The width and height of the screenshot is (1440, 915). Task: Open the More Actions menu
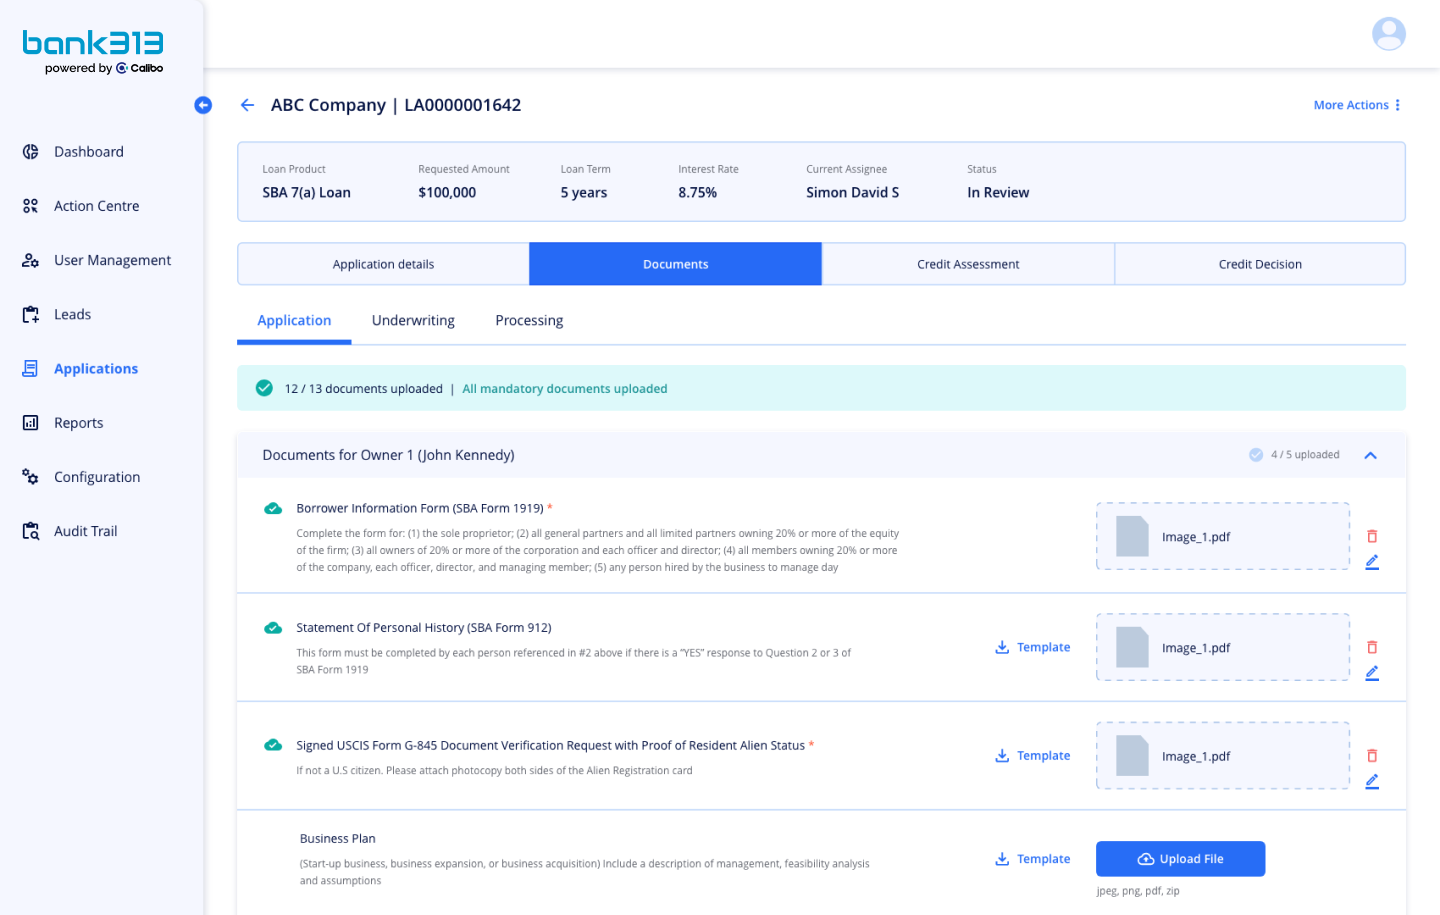1357,105
